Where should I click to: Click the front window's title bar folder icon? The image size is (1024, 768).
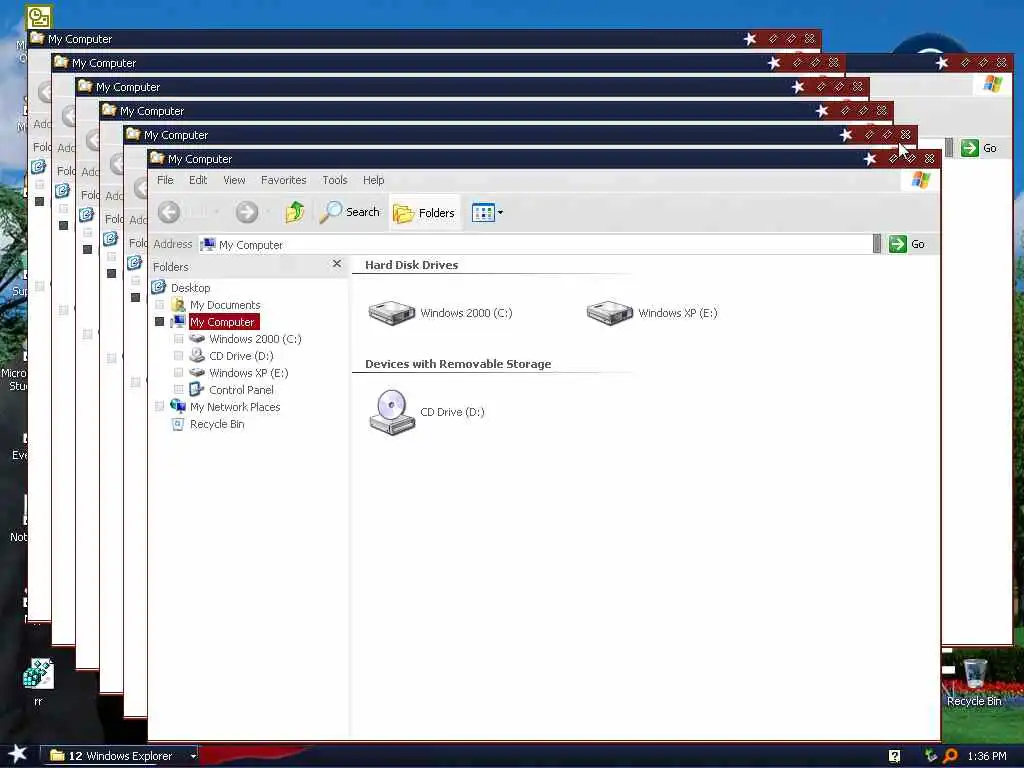pyautogui.click(x=157, y=158)
